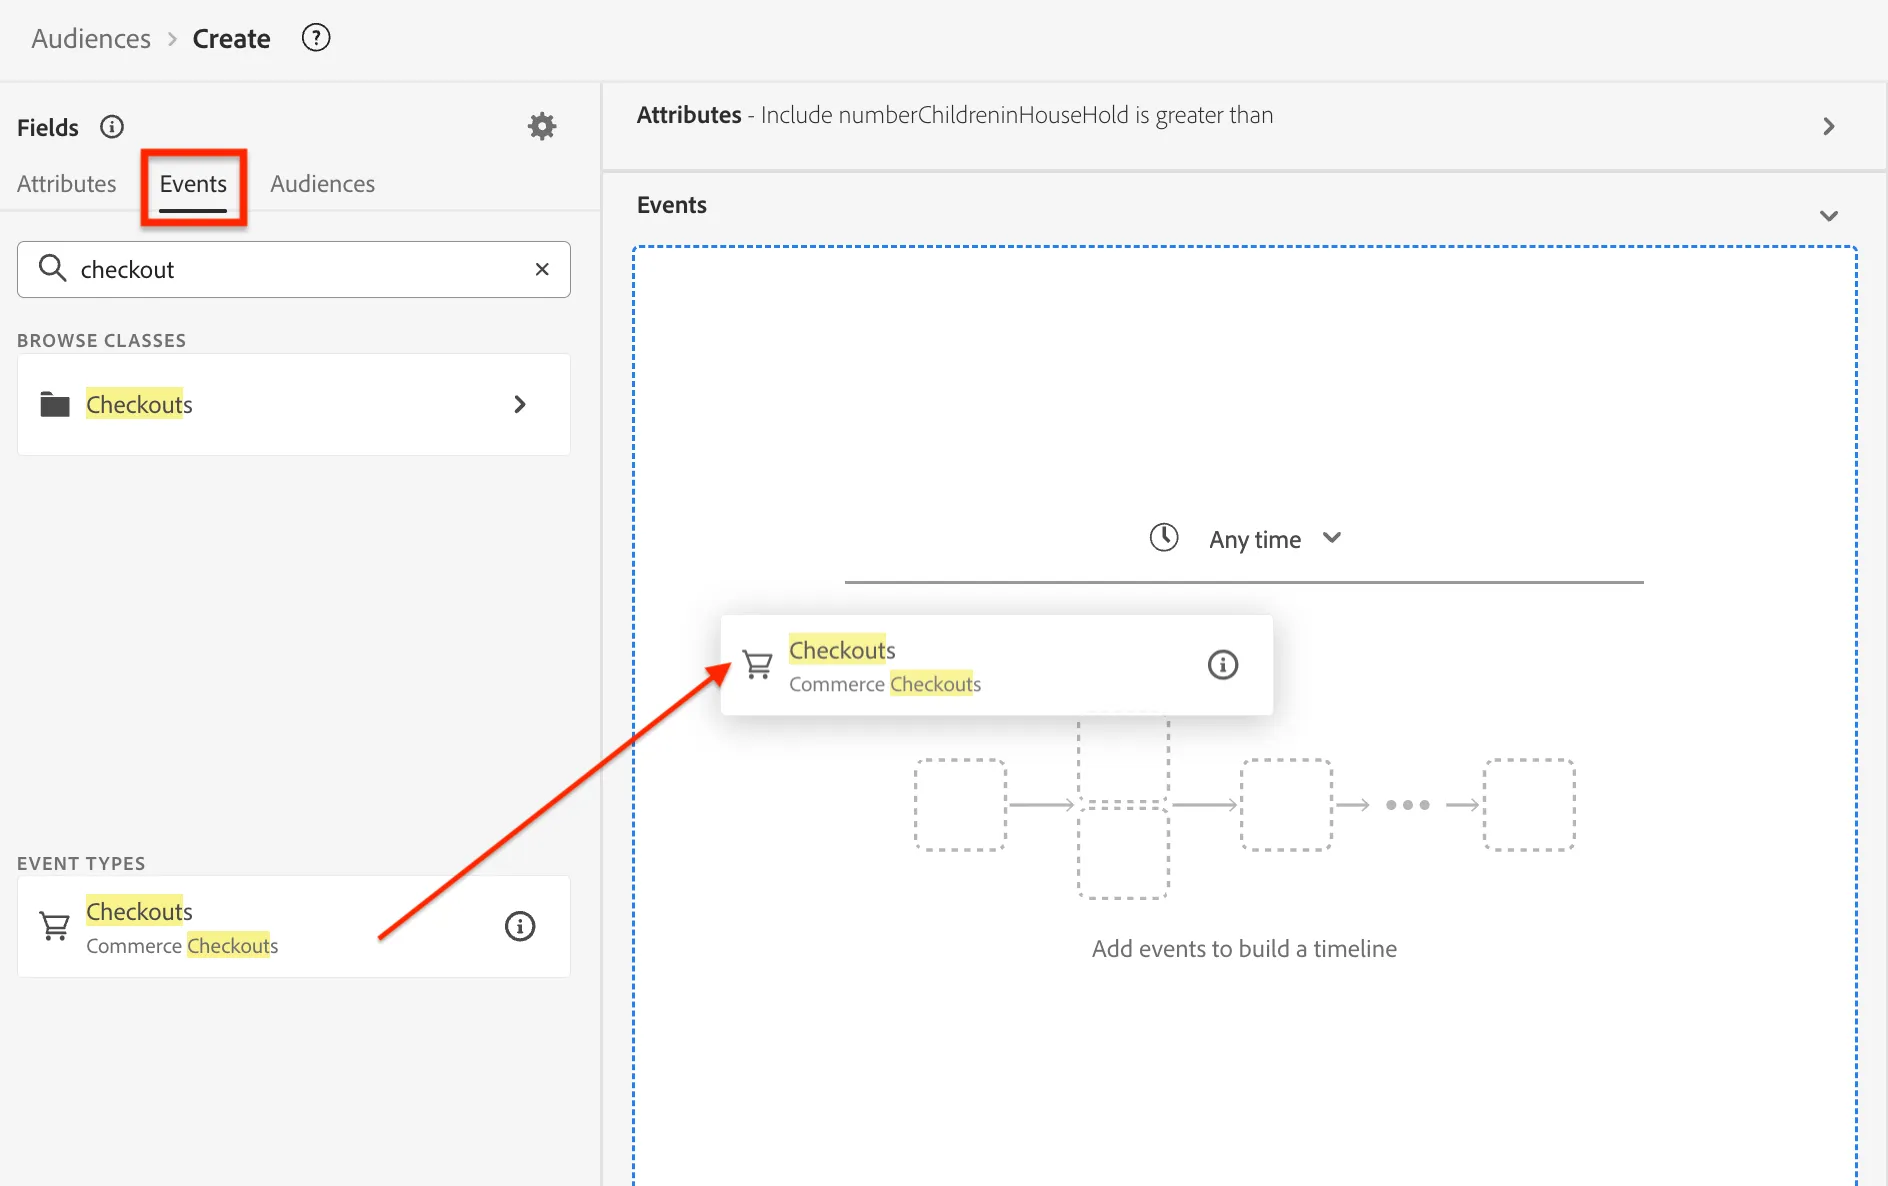Open the help question mark icon
Image resolution: width=1888 pixels, height=1186 pixels.
[x=316, y=38]
